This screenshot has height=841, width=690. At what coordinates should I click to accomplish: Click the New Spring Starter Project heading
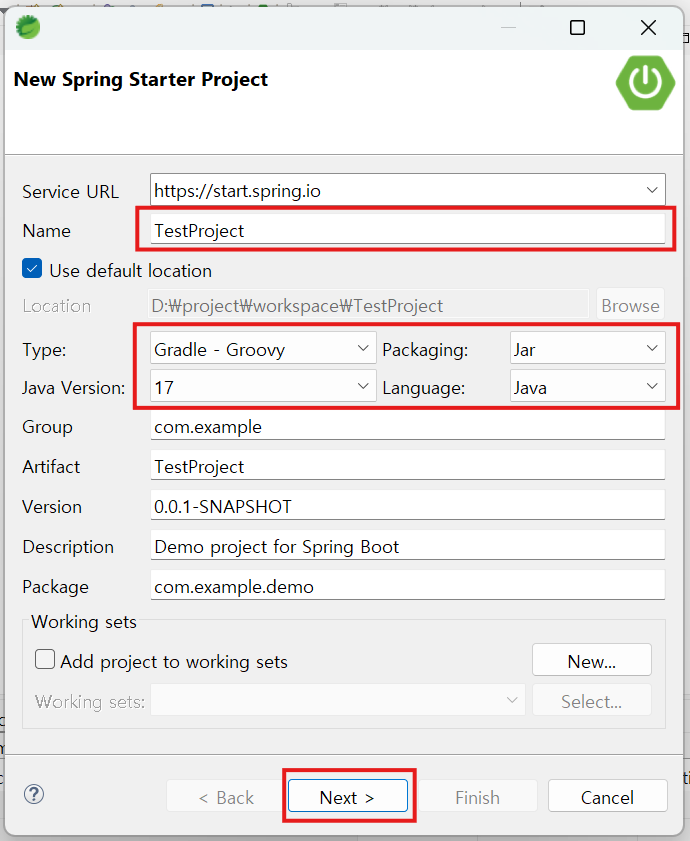[141, 79]
